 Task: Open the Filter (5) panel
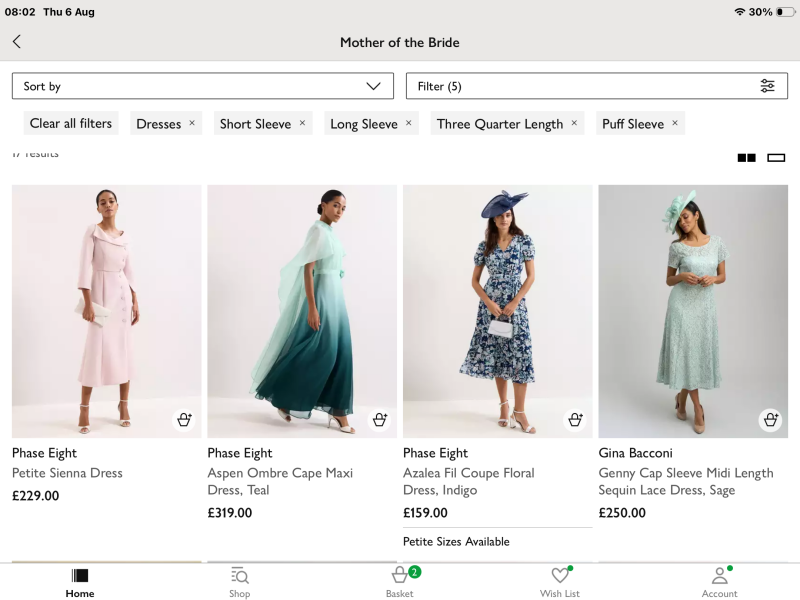coord(596,86)
